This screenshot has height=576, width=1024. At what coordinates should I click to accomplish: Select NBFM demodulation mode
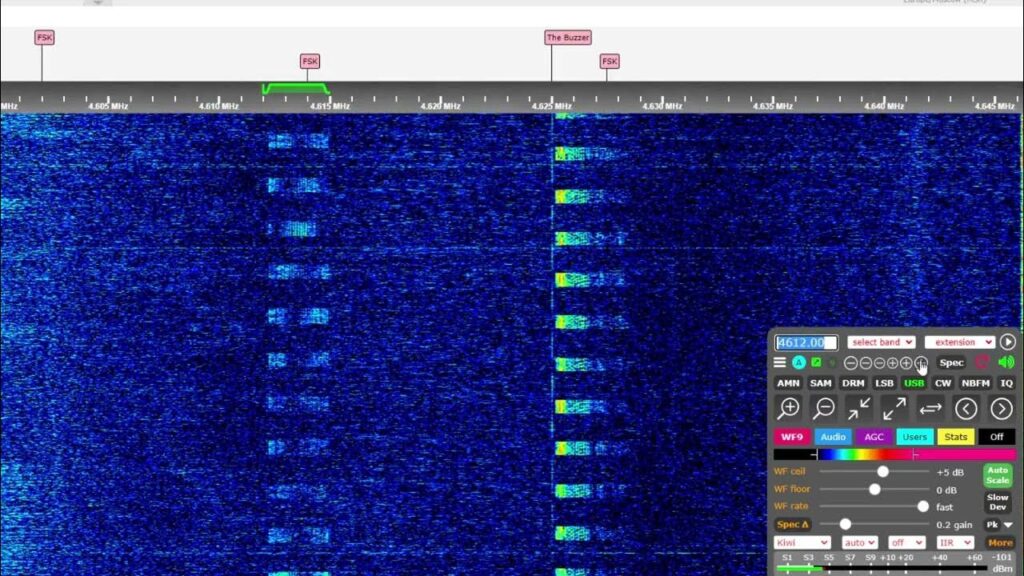pos(975,383)
